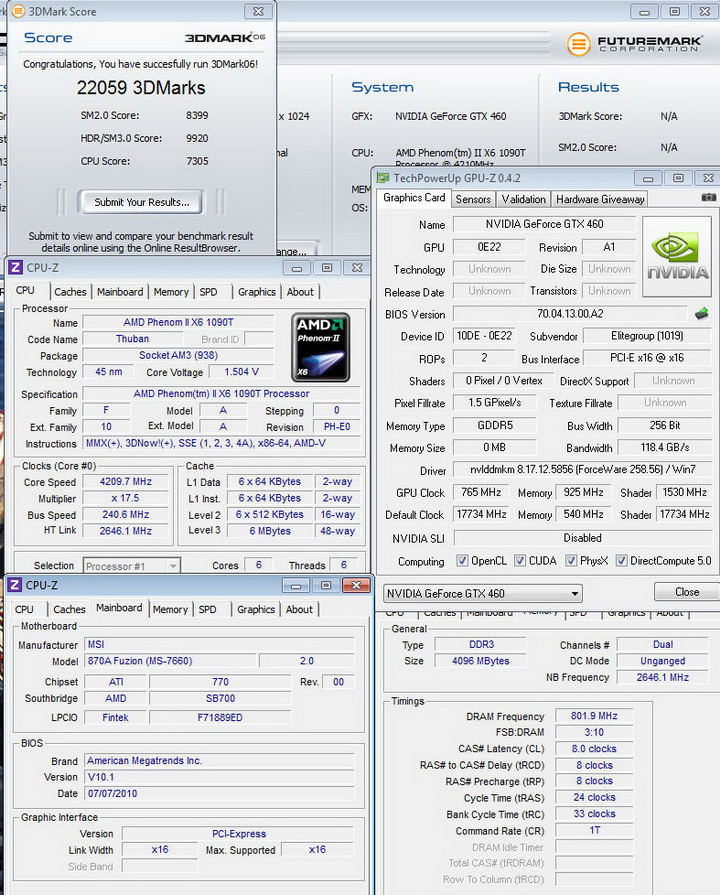
Task: Maximize the GPU-Z window
Action: point(678,178)
